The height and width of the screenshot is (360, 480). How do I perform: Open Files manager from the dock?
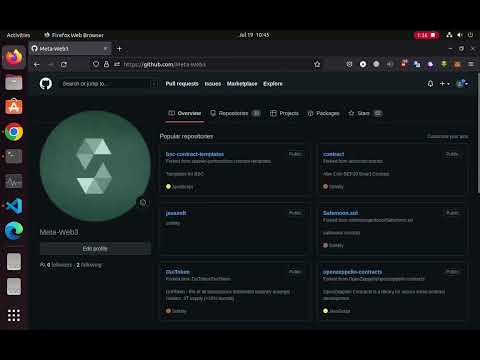click(14, 82)
